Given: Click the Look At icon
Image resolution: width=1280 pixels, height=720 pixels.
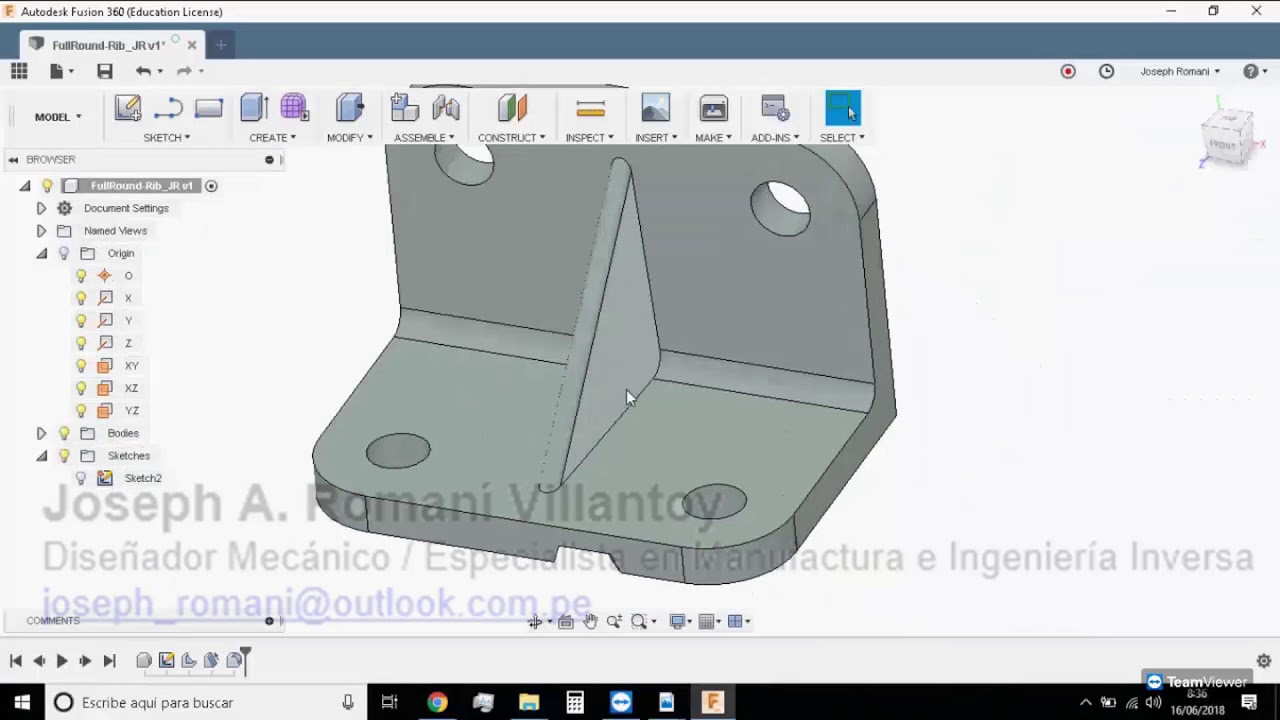Looking at the screenshot, I should [x=565, y=621].
